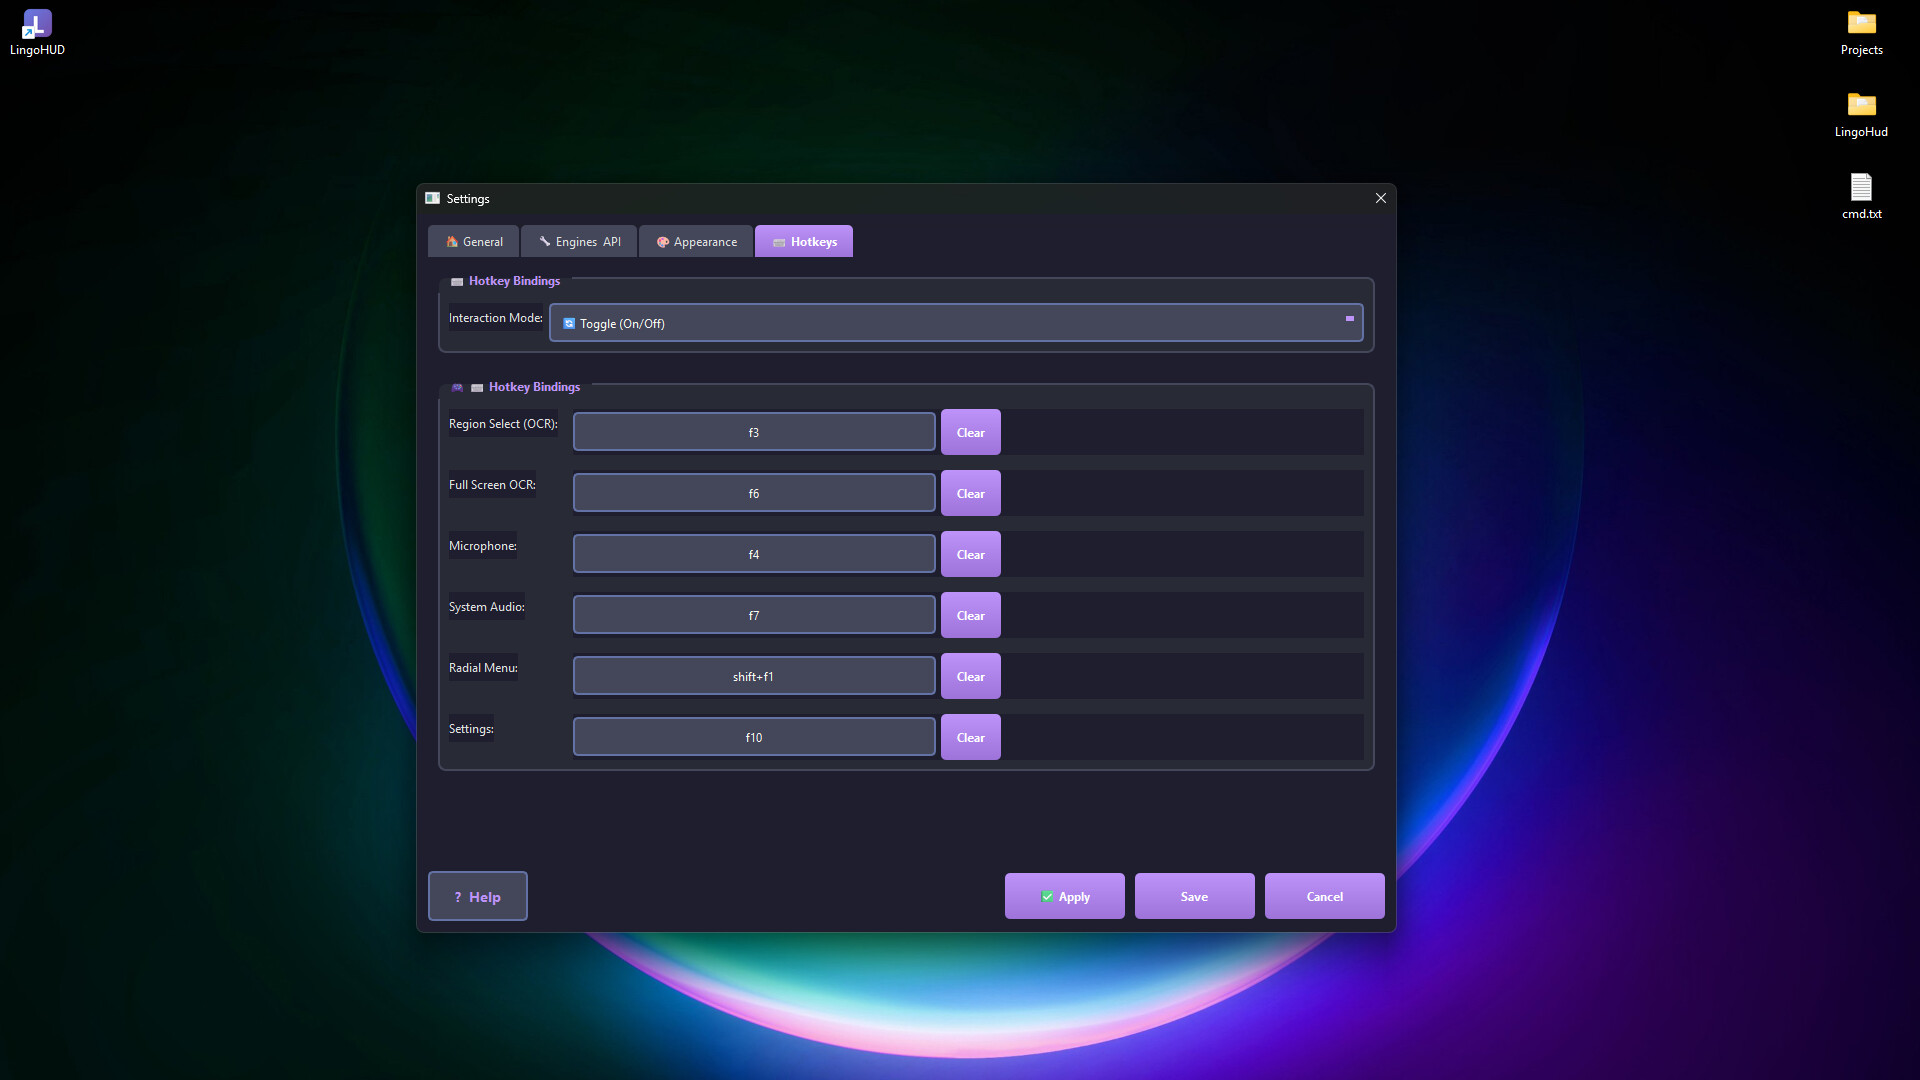Viewport: 1920px width, 1080px height.
Task: Open the LingoHud folder icon
Action: pyautogui.click(x=1861, y=106)
